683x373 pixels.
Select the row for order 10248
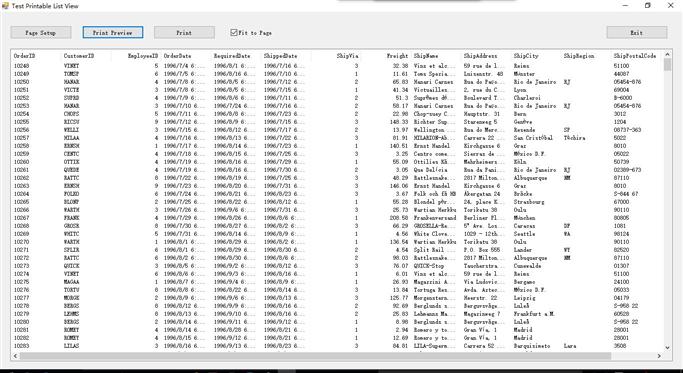(337, 66)
